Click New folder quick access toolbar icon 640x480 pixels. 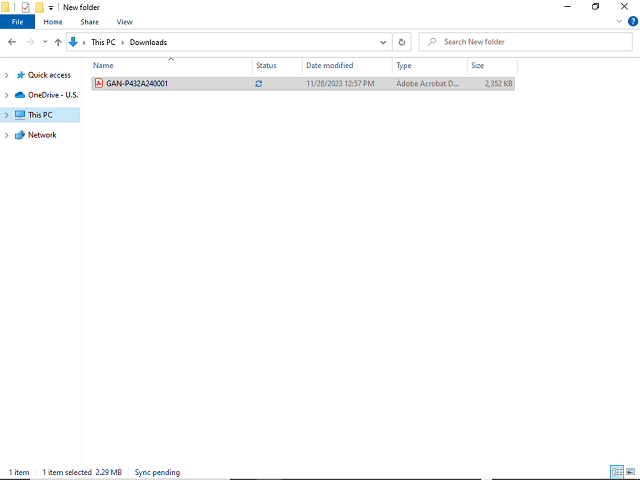(x=39, y=7)
